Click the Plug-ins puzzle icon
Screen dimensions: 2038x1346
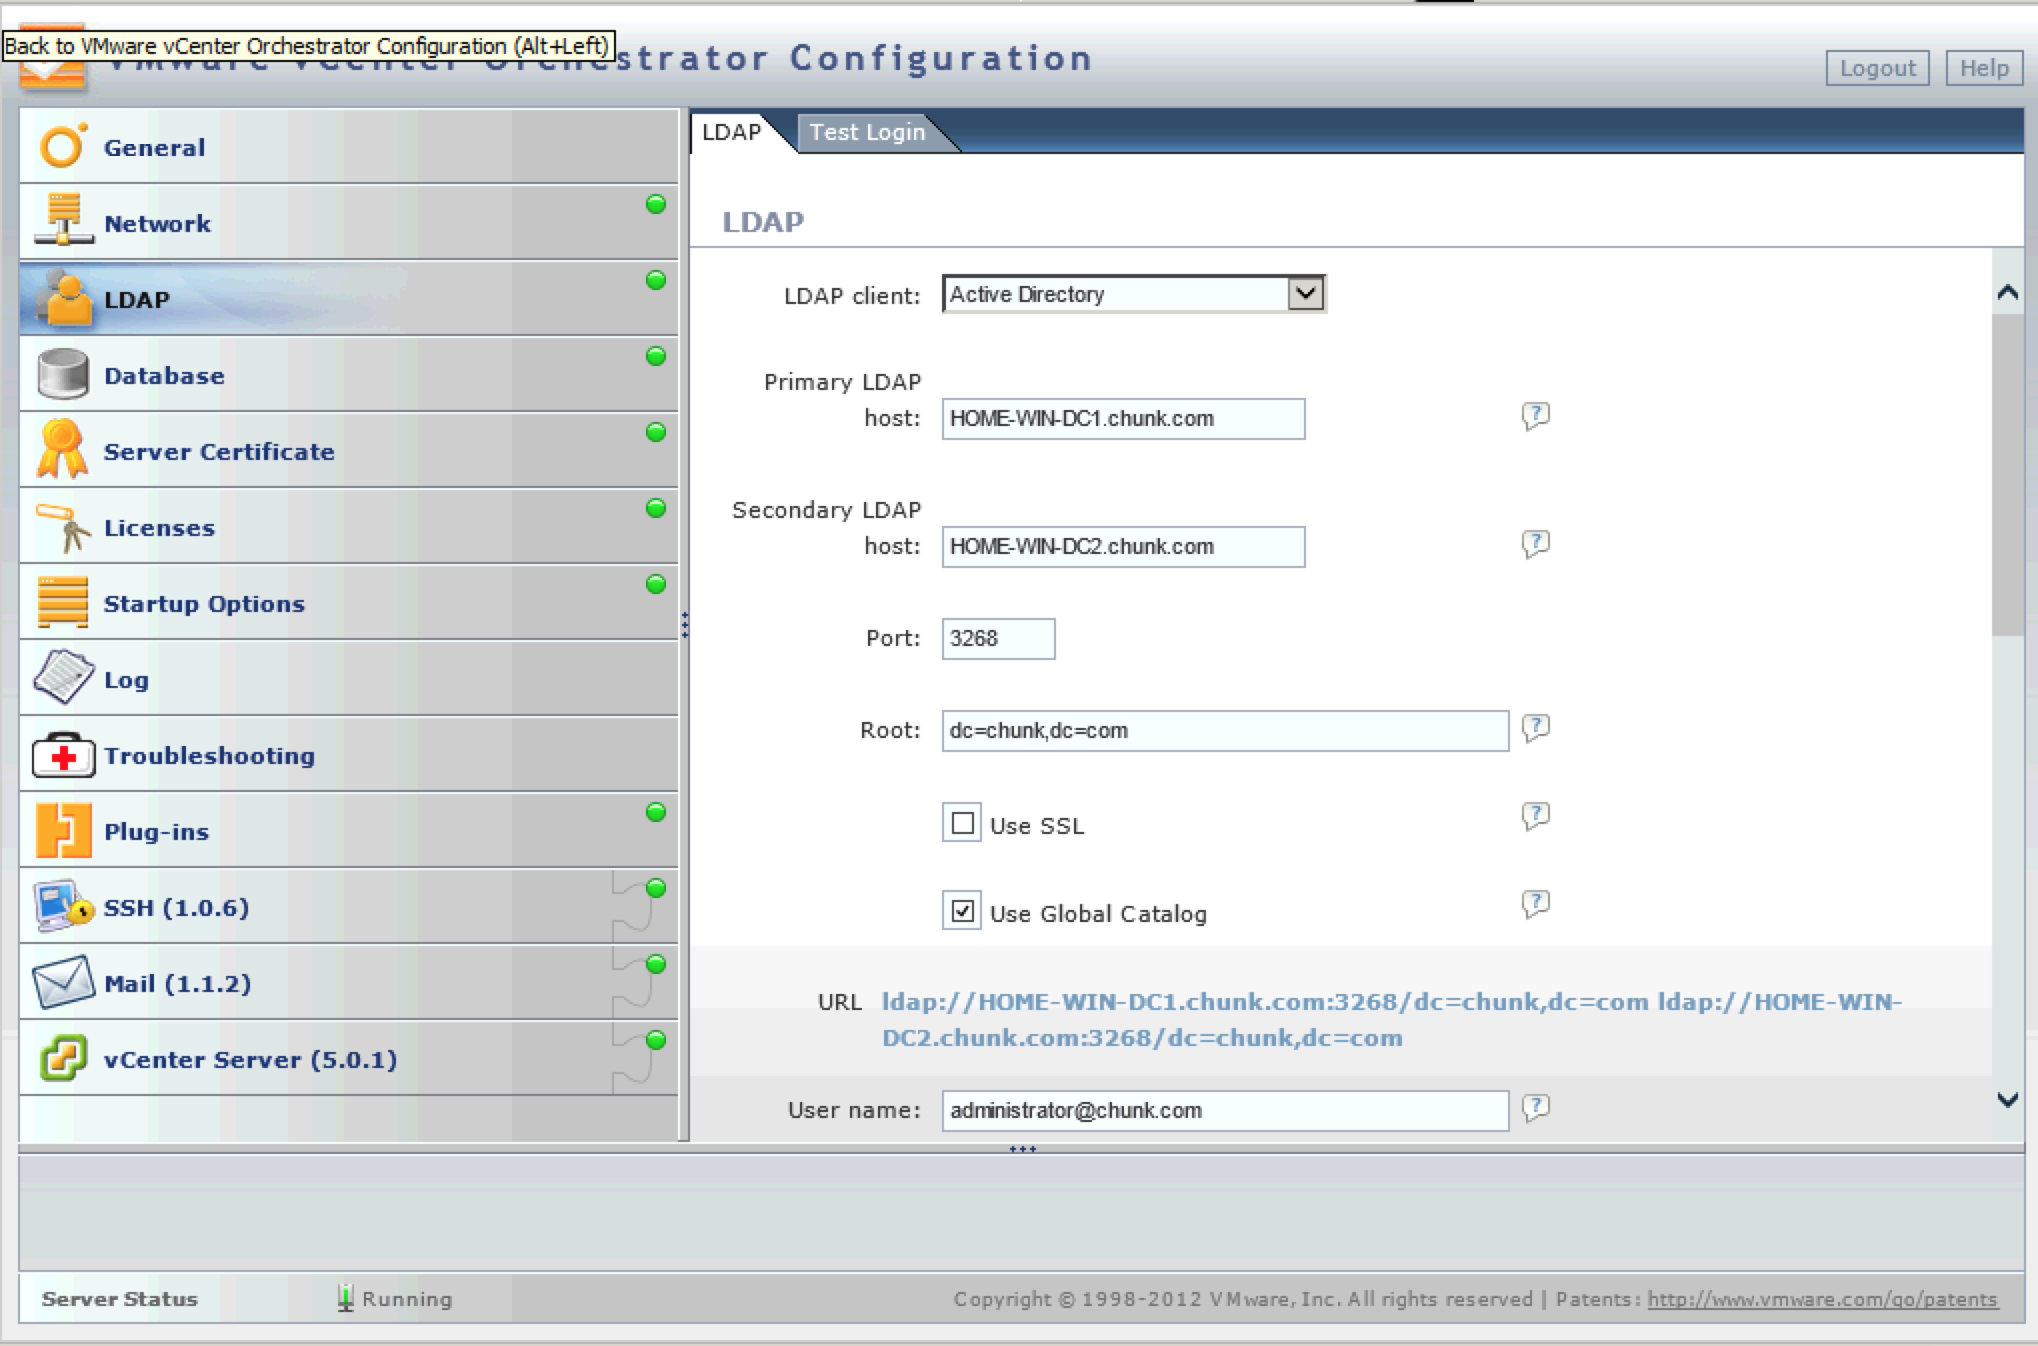(x=62, y=831)
